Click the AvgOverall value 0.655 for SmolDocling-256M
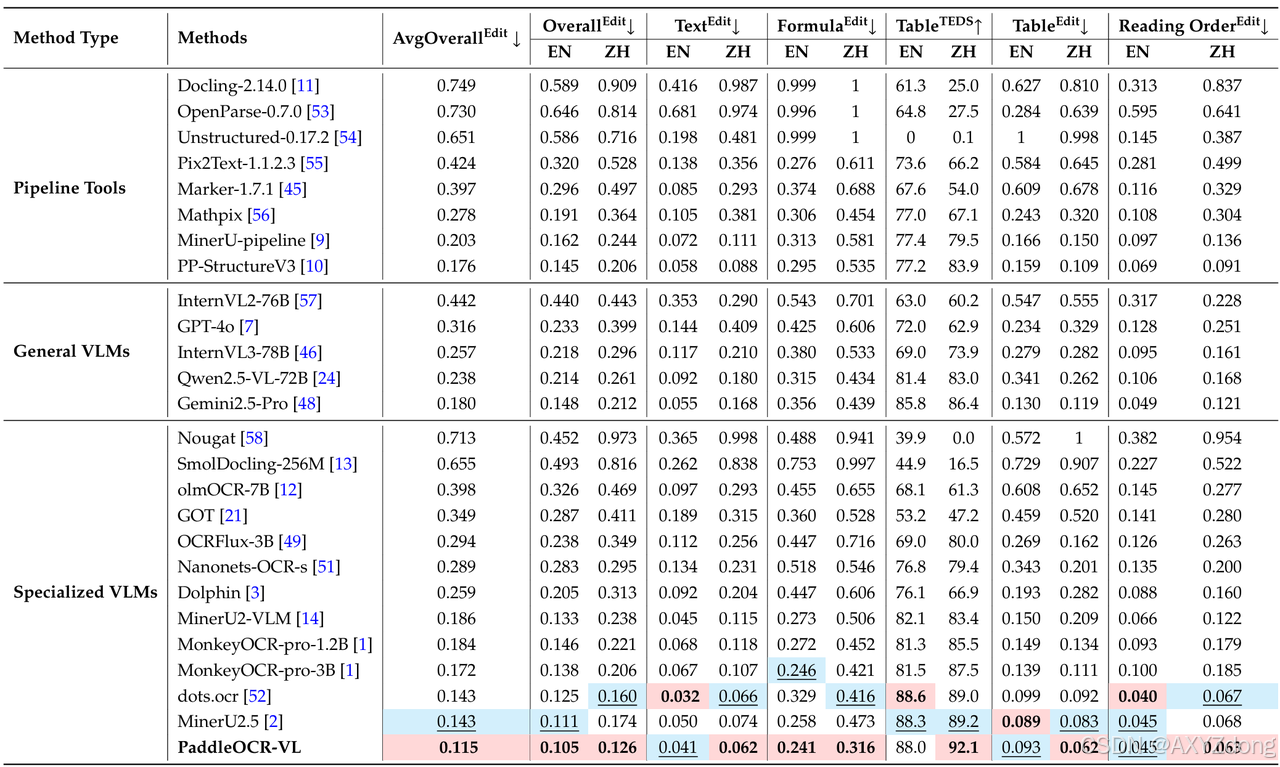 click(x=456, y=464)
